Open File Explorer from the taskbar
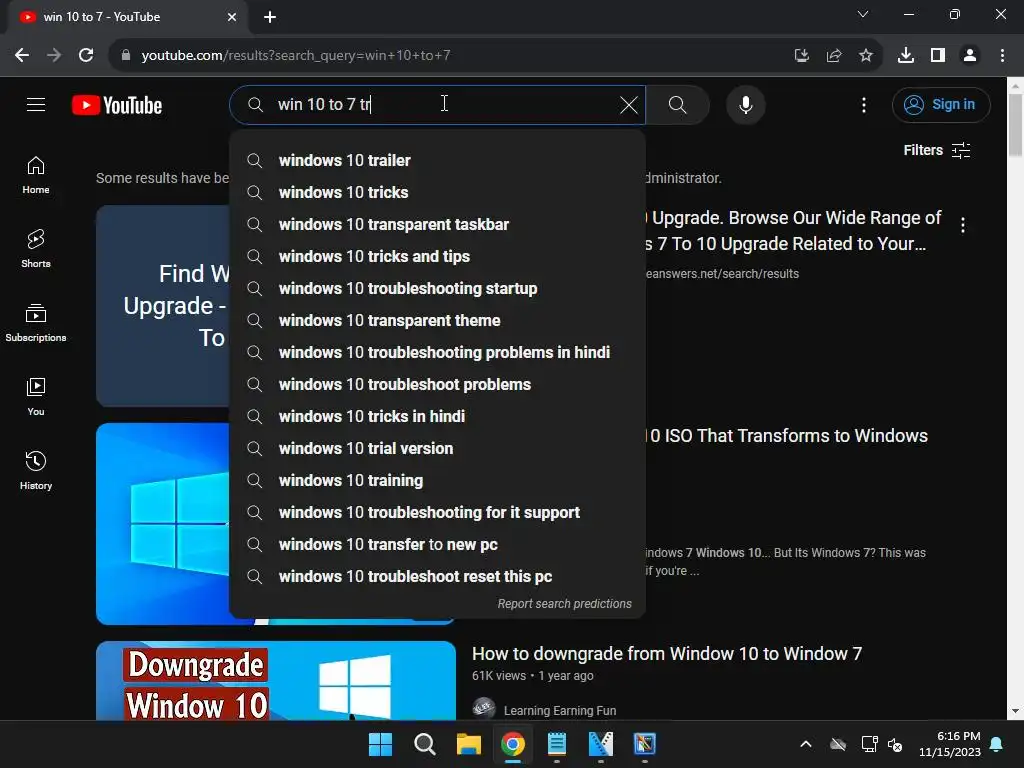 pos(468,744)
